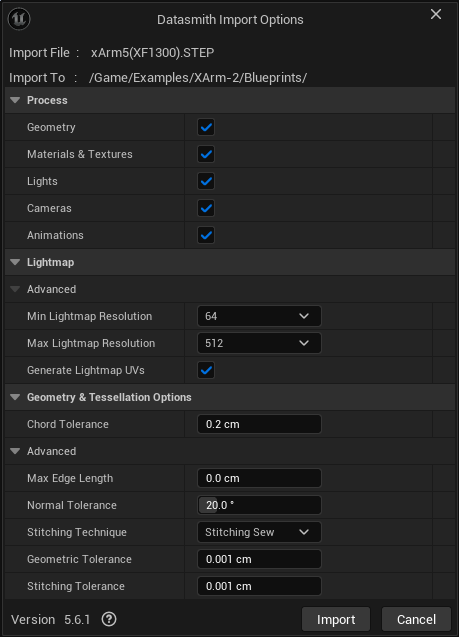Toggle the Cameras checkbox

click(x=206, y=208)
